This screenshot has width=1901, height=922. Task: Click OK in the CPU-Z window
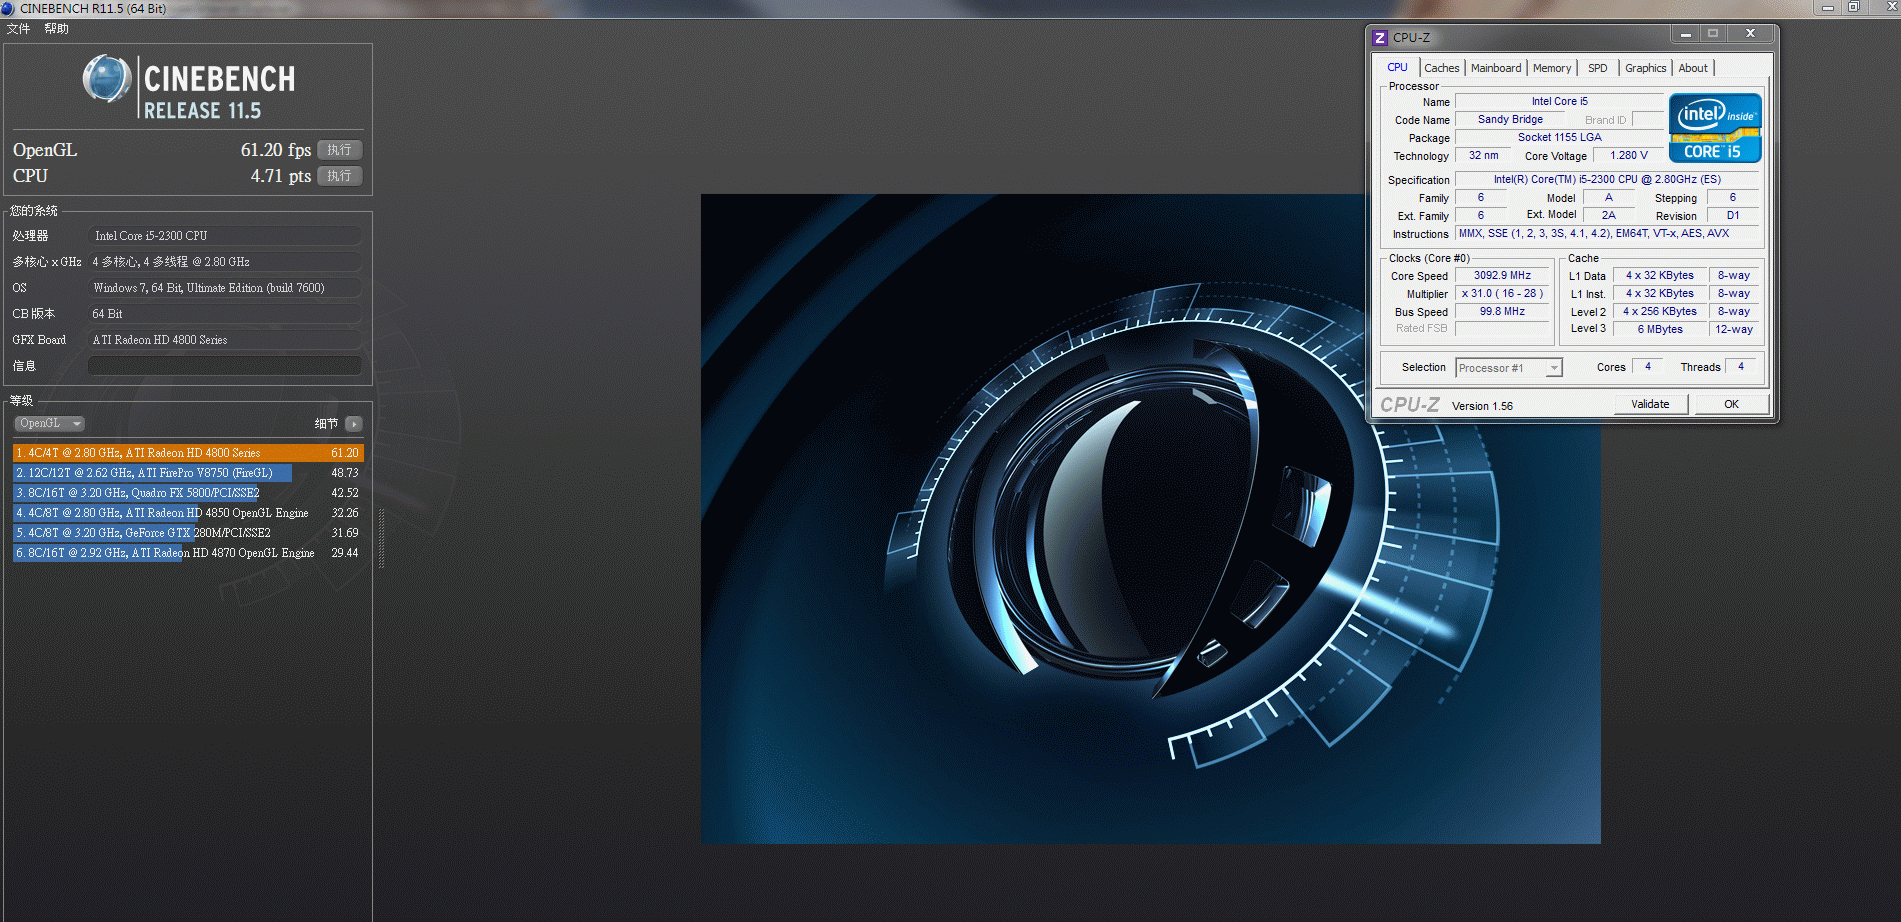click(x=1731, y=404)
